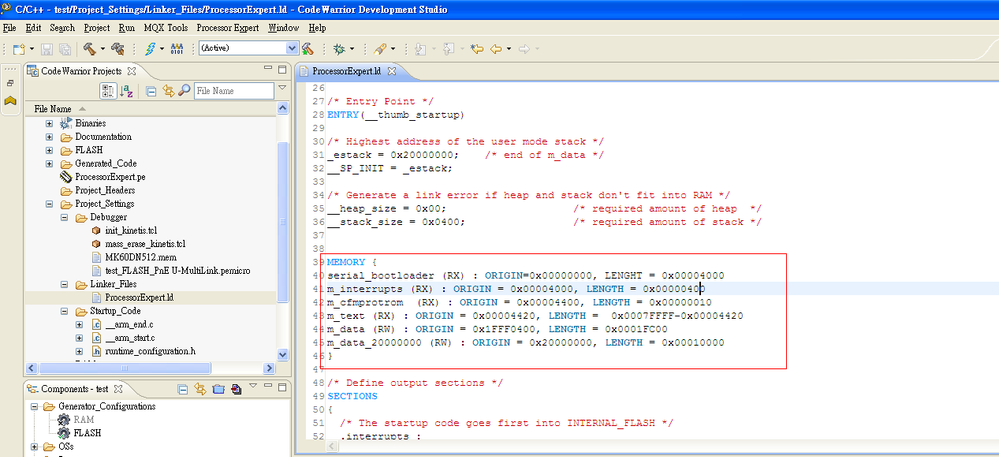Image resolution: width=999 pixels, height=457 pixels.
Task: Collapse all in CodeWarrior Projects panel
Action: tap(151, 91)
